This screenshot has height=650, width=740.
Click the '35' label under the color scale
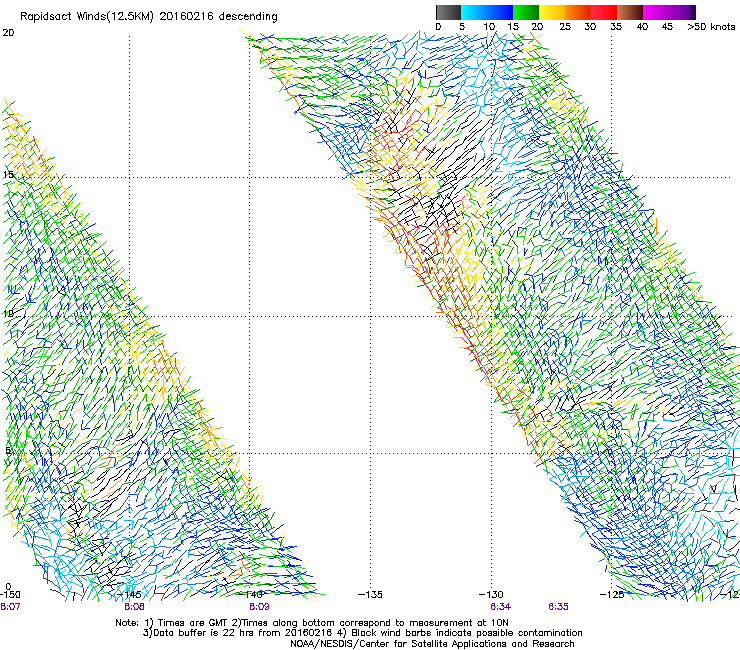pos(616,27)
